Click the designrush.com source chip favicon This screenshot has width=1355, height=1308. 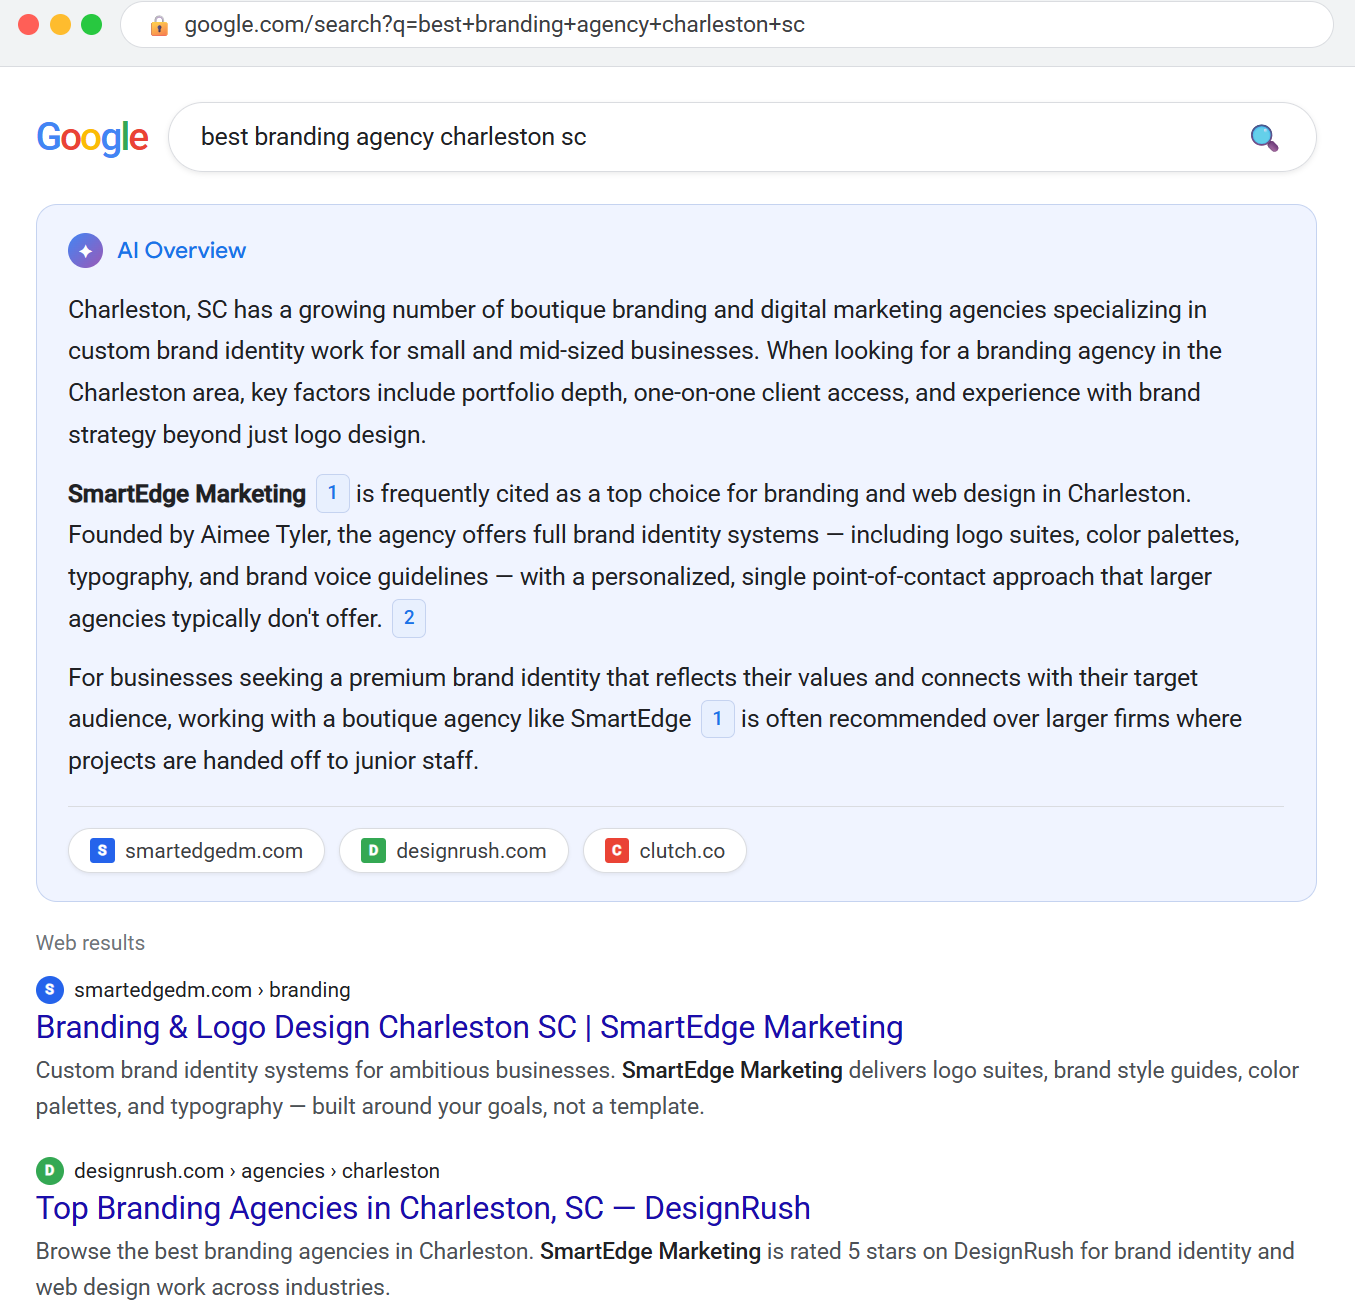pos(373,851)
